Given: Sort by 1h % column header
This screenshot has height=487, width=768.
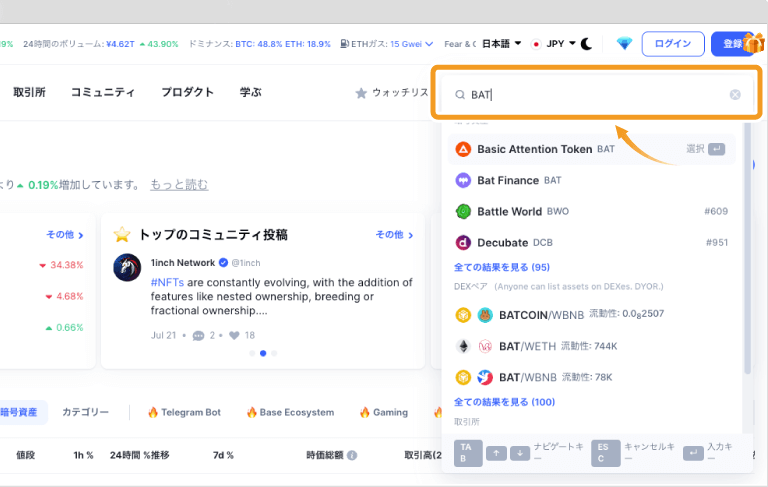Looking at the screenshot, I should 83,455.
